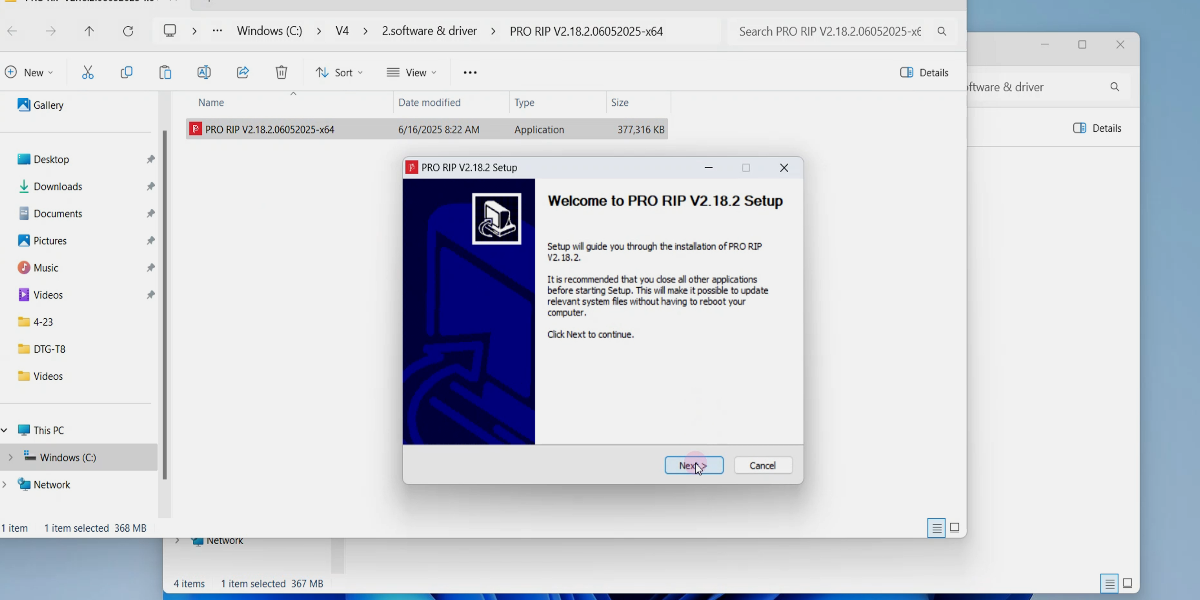Toggle the Details pane button
1200x600 pixels.
click(924, 72)
